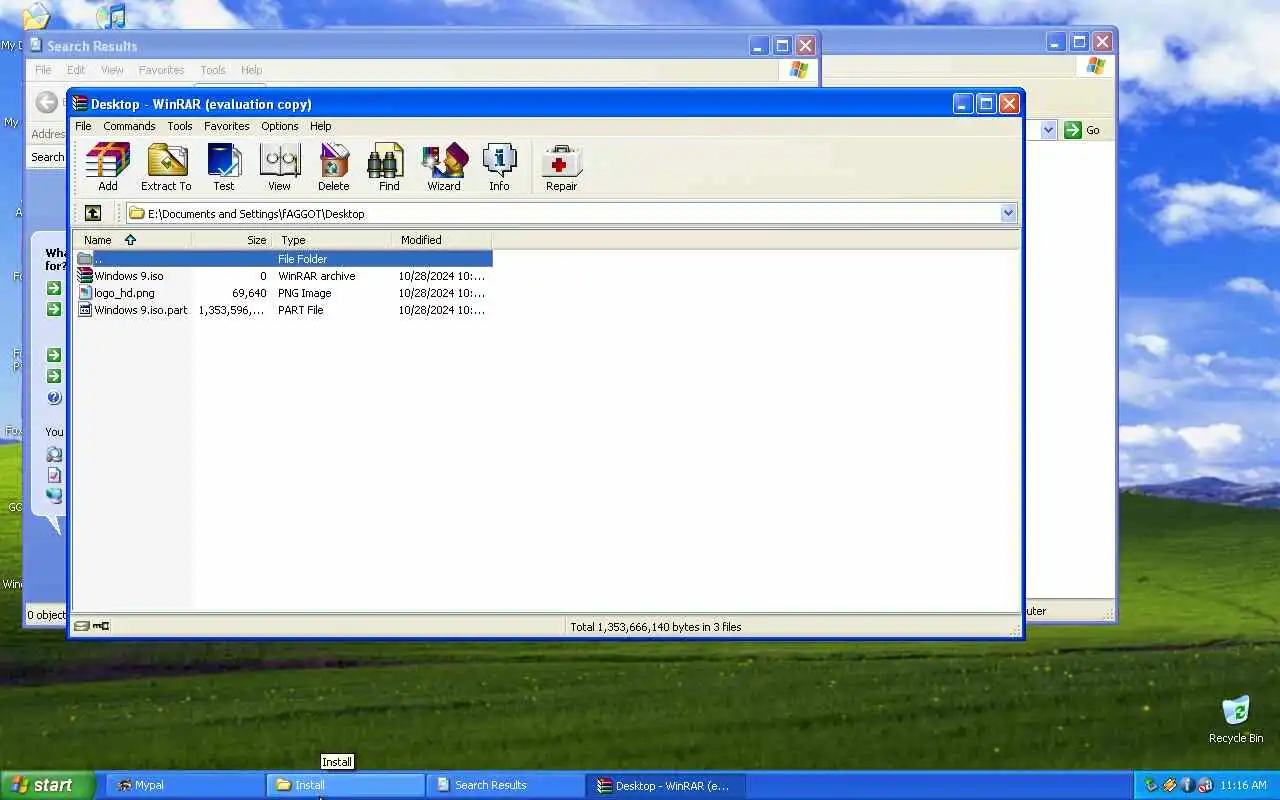Click the Repair archive icon

click(561, 167)
